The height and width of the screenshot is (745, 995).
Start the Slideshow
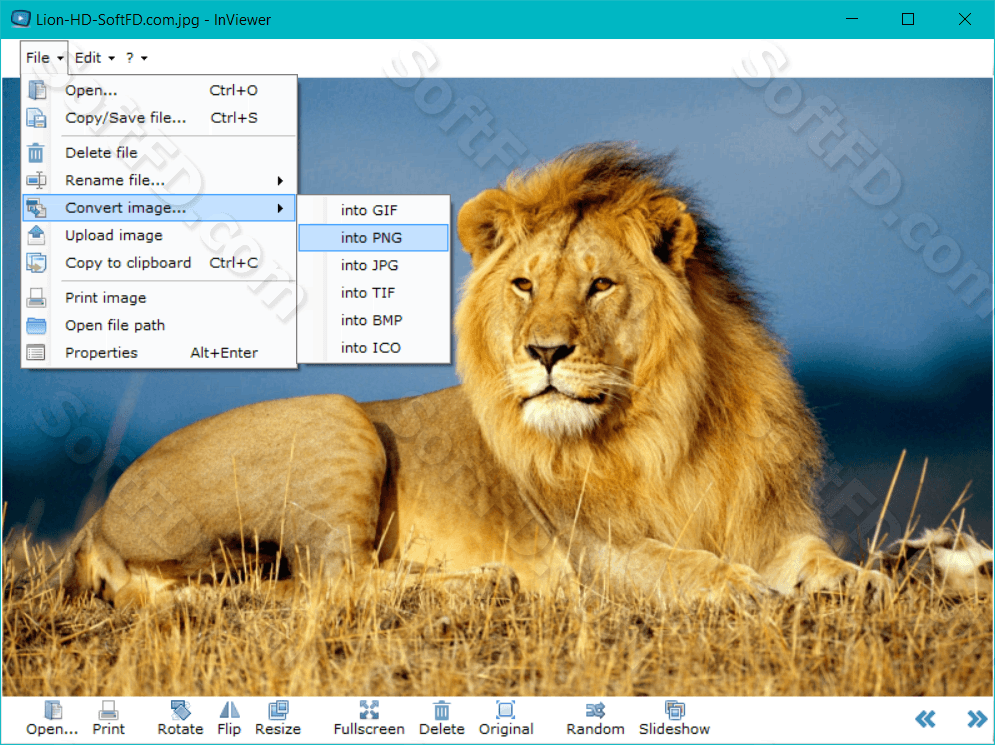coord(674,709)
